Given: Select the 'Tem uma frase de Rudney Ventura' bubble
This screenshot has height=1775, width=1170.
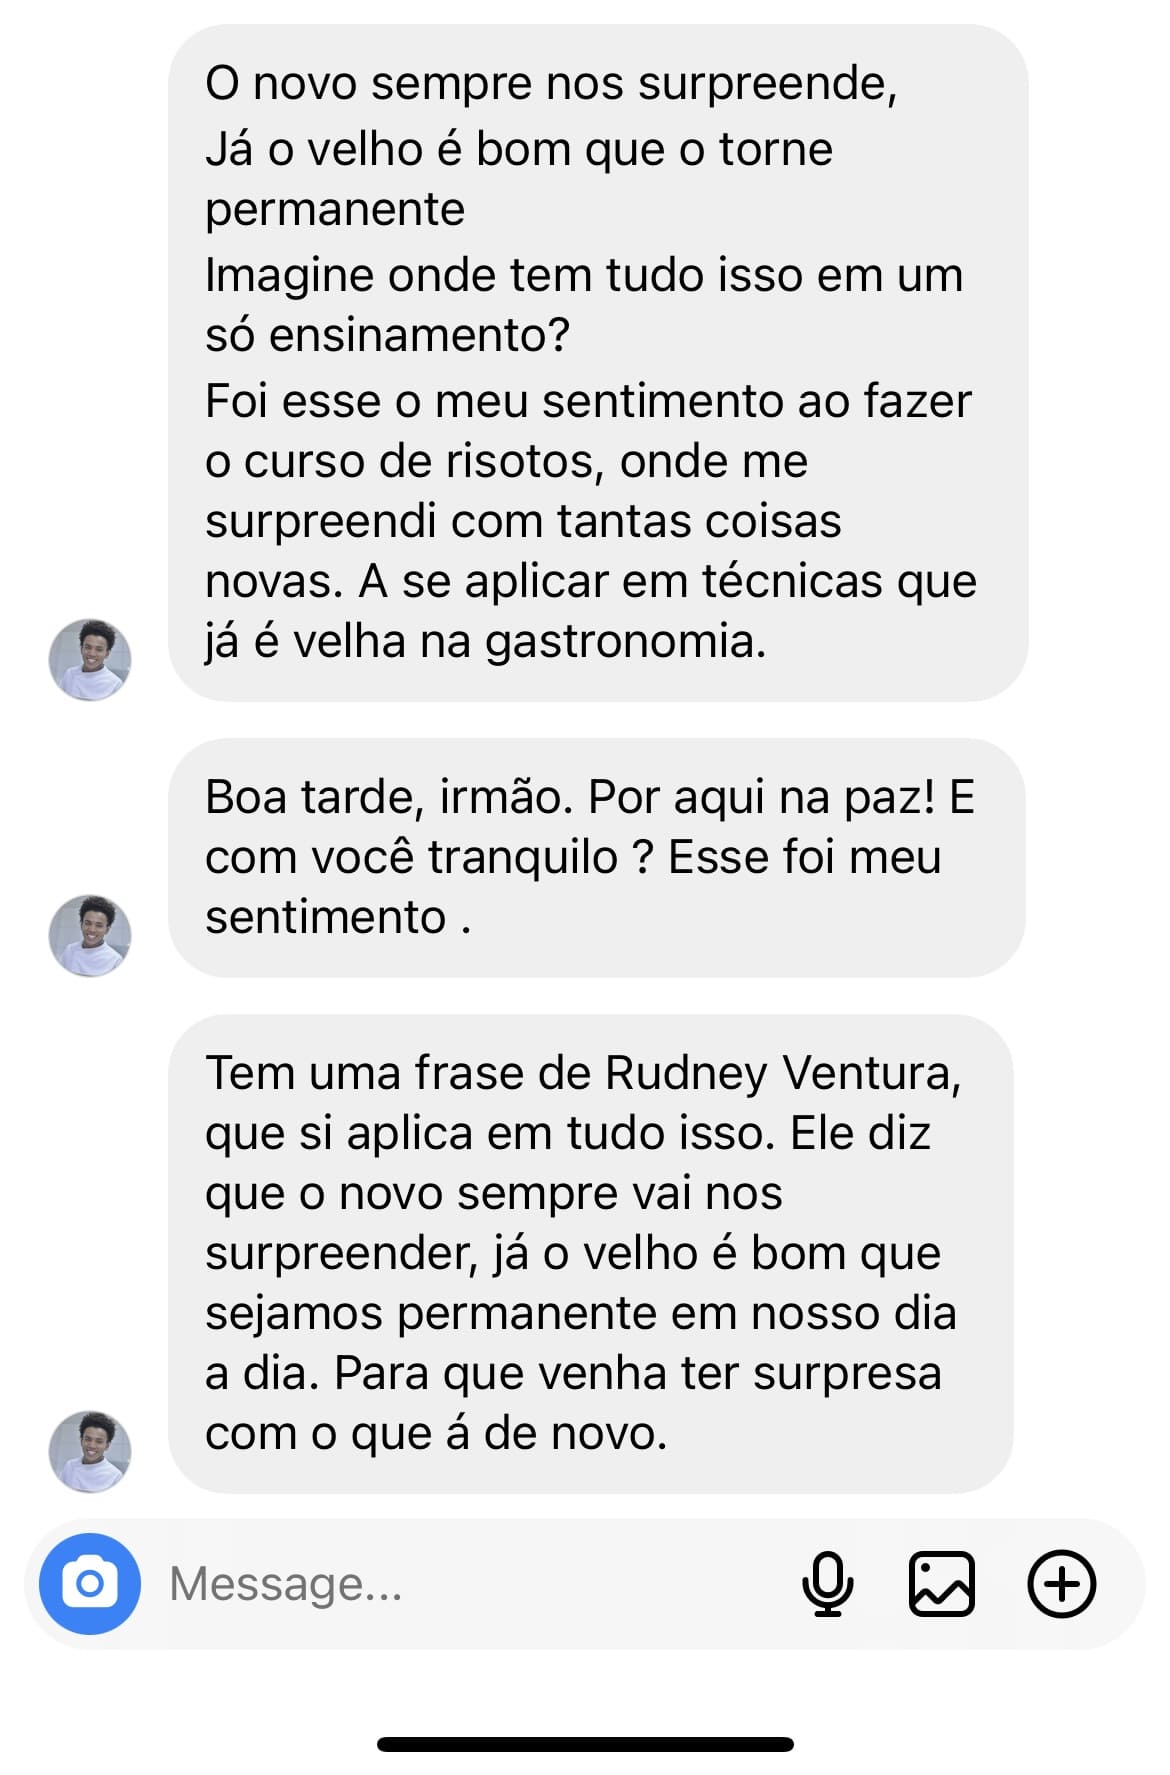Looking at the screenshot, I should 591,1254.
